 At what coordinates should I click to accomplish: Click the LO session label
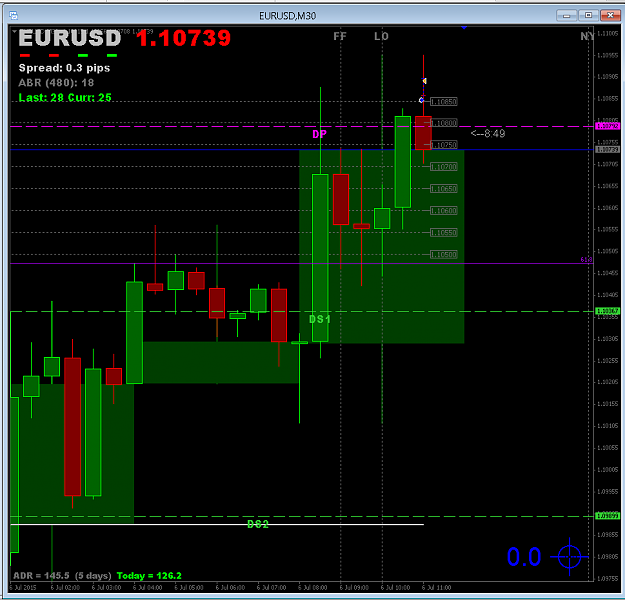click(x=381, y=36)
